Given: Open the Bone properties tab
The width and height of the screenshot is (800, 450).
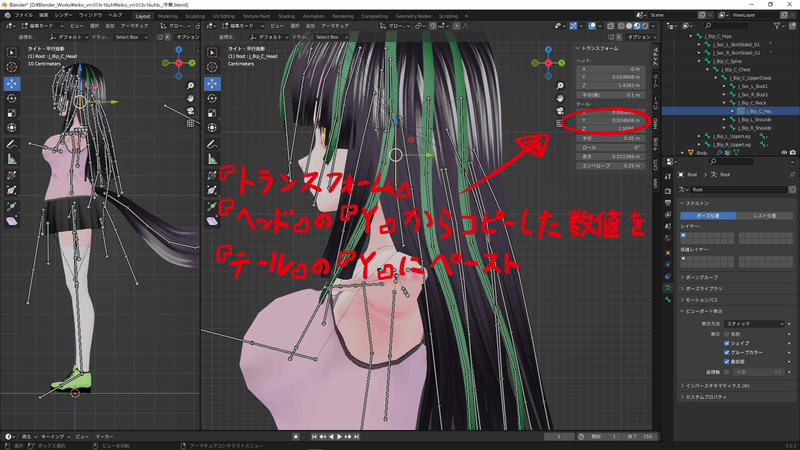Looking at the screenshot, I should [x=668, y=300].
